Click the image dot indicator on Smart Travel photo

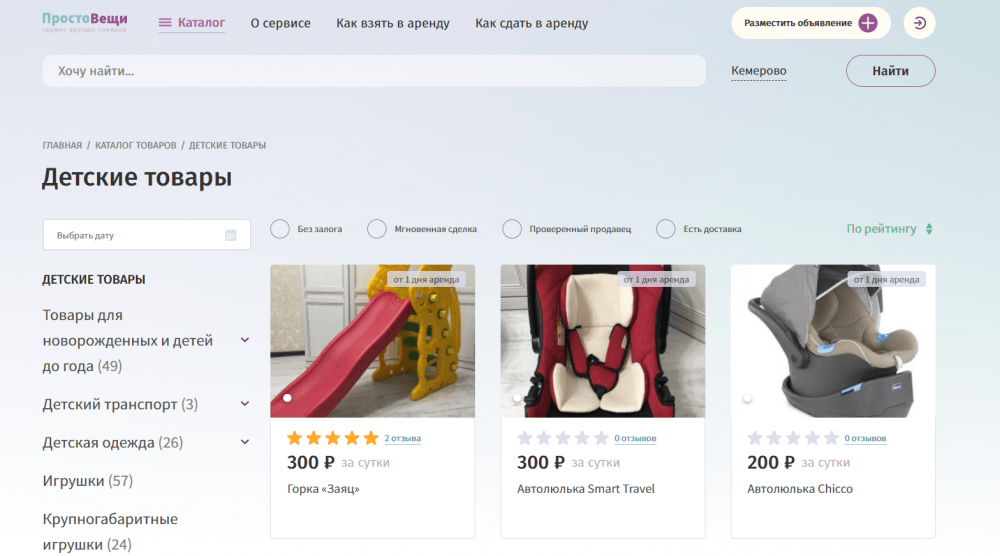[x=517, y=398]
